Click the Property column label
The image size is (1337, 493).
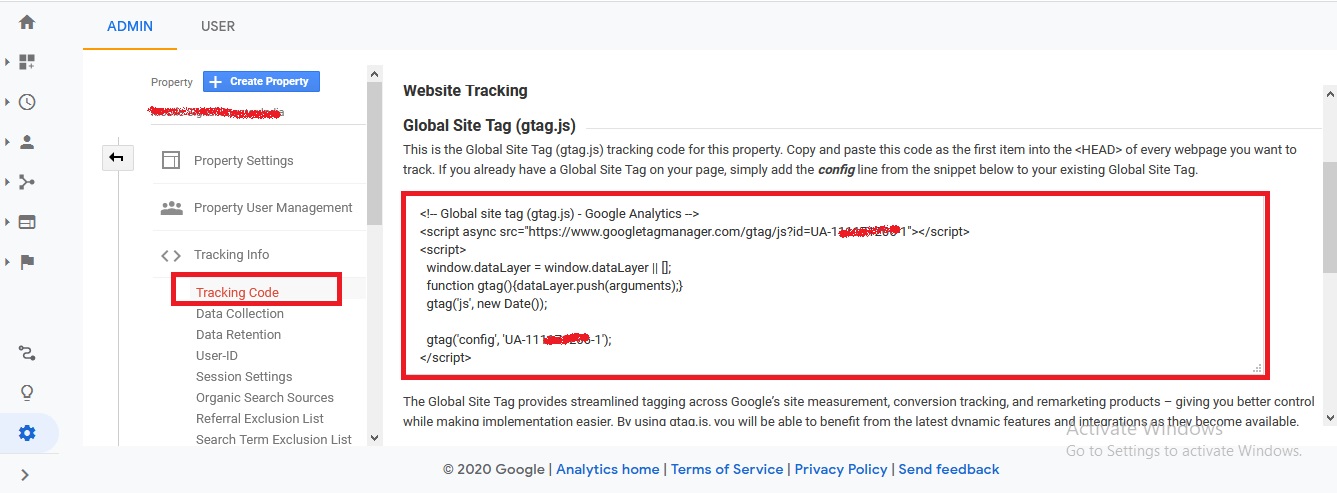click(172, 82)
